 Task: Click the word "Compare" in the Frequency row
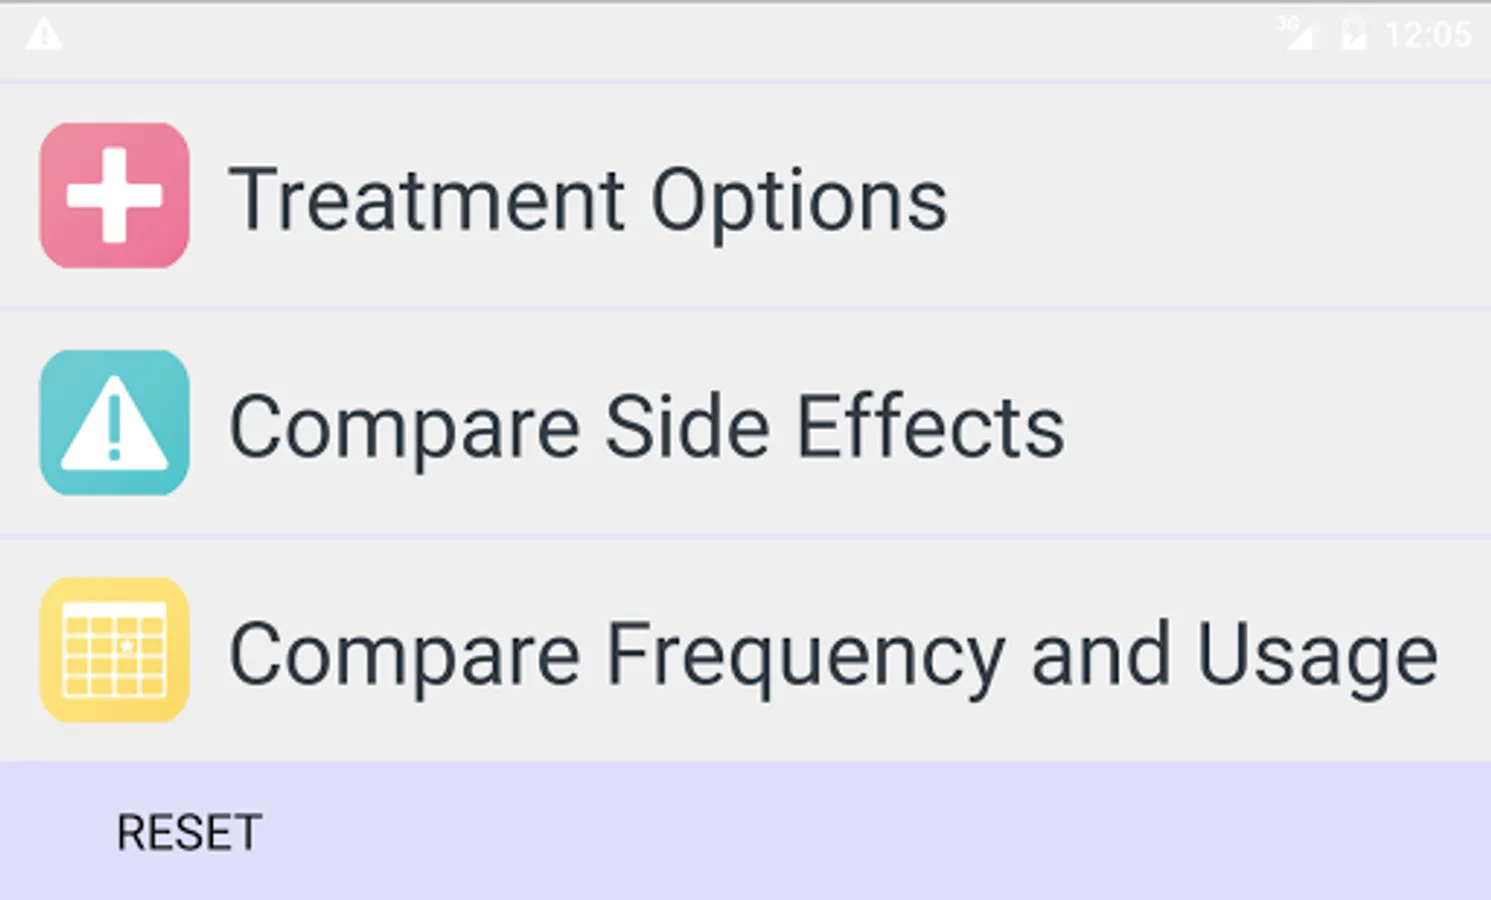[x=404, y=657]
